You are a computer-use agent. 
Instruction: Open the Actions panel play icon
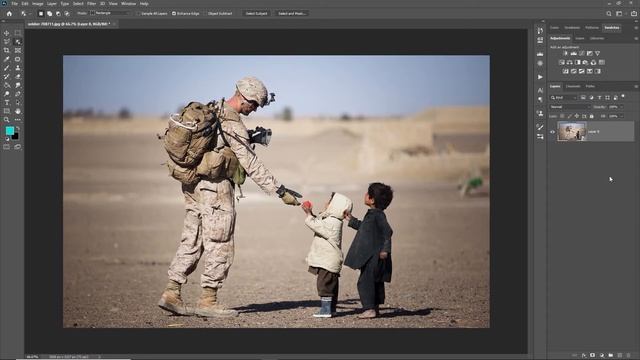[x=540, y=77]
